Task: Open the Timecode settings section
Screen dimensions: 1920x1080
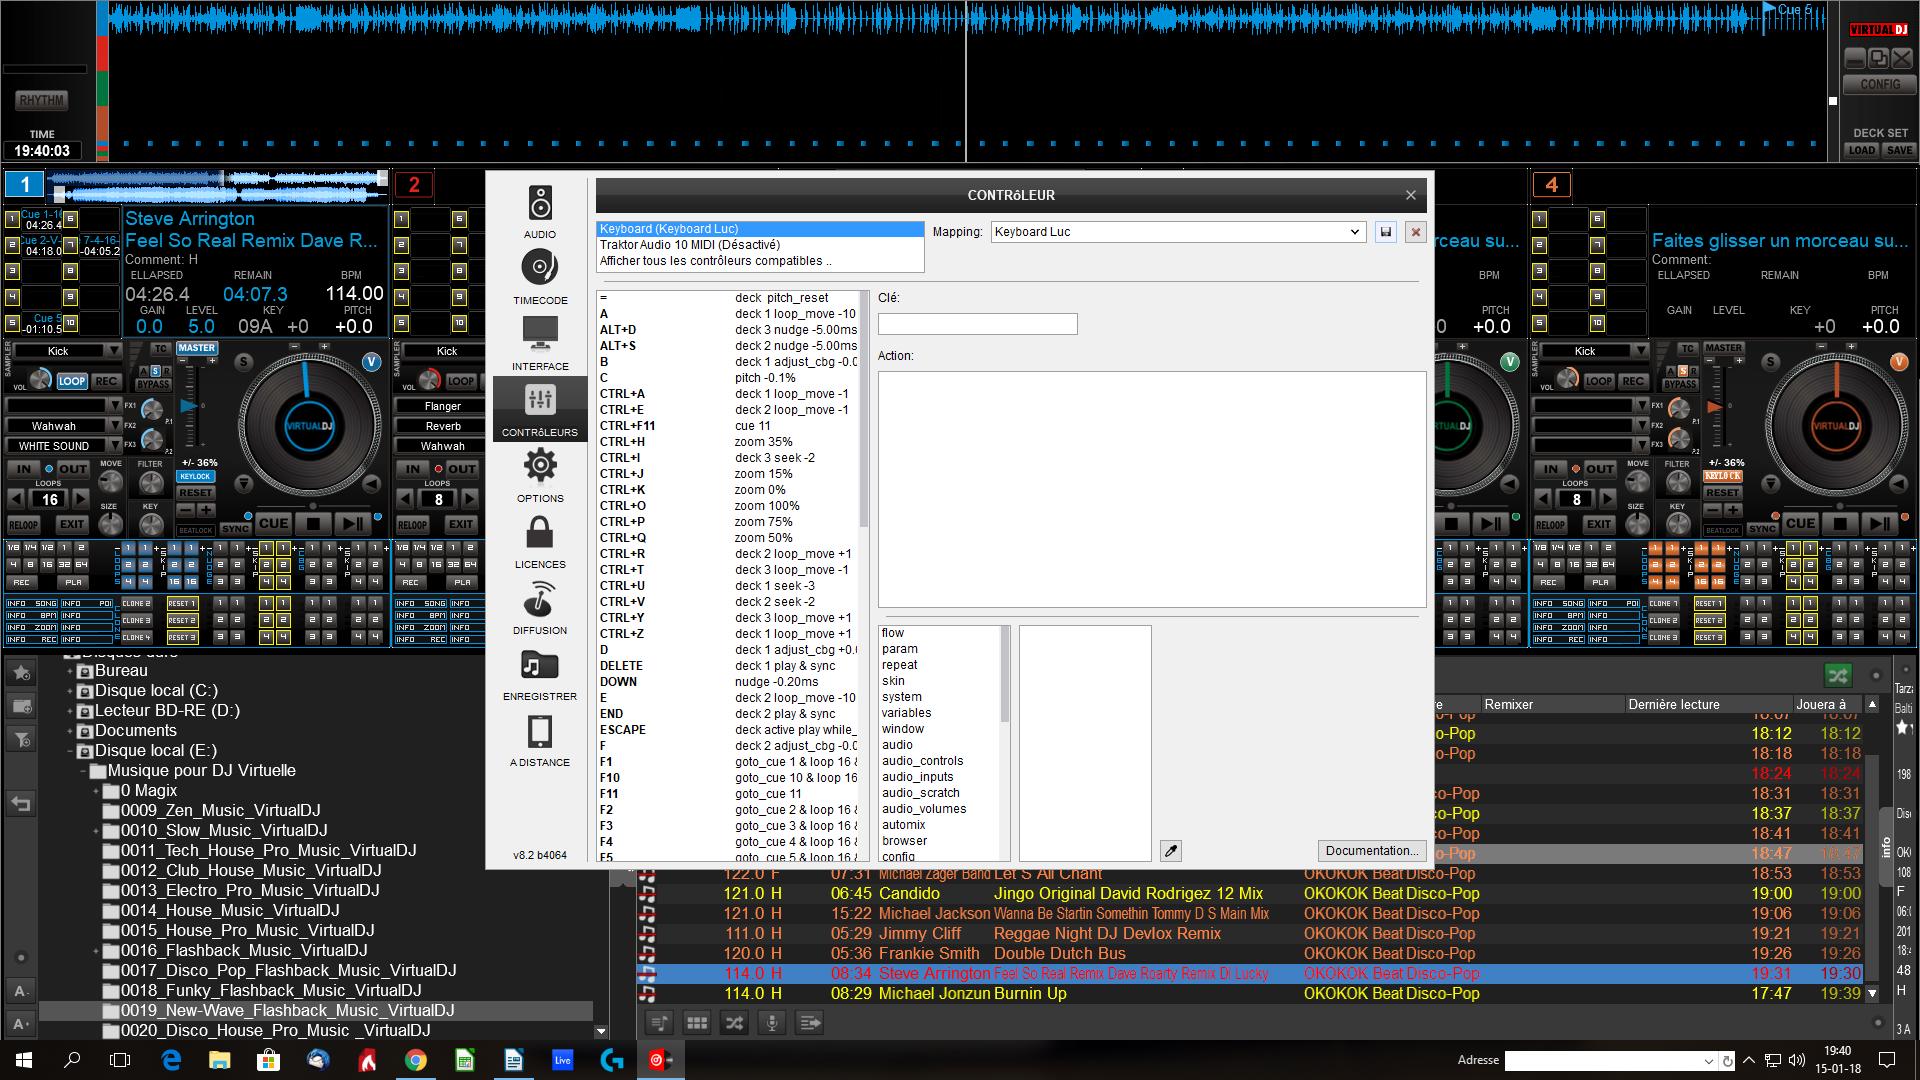Action: 540,277
